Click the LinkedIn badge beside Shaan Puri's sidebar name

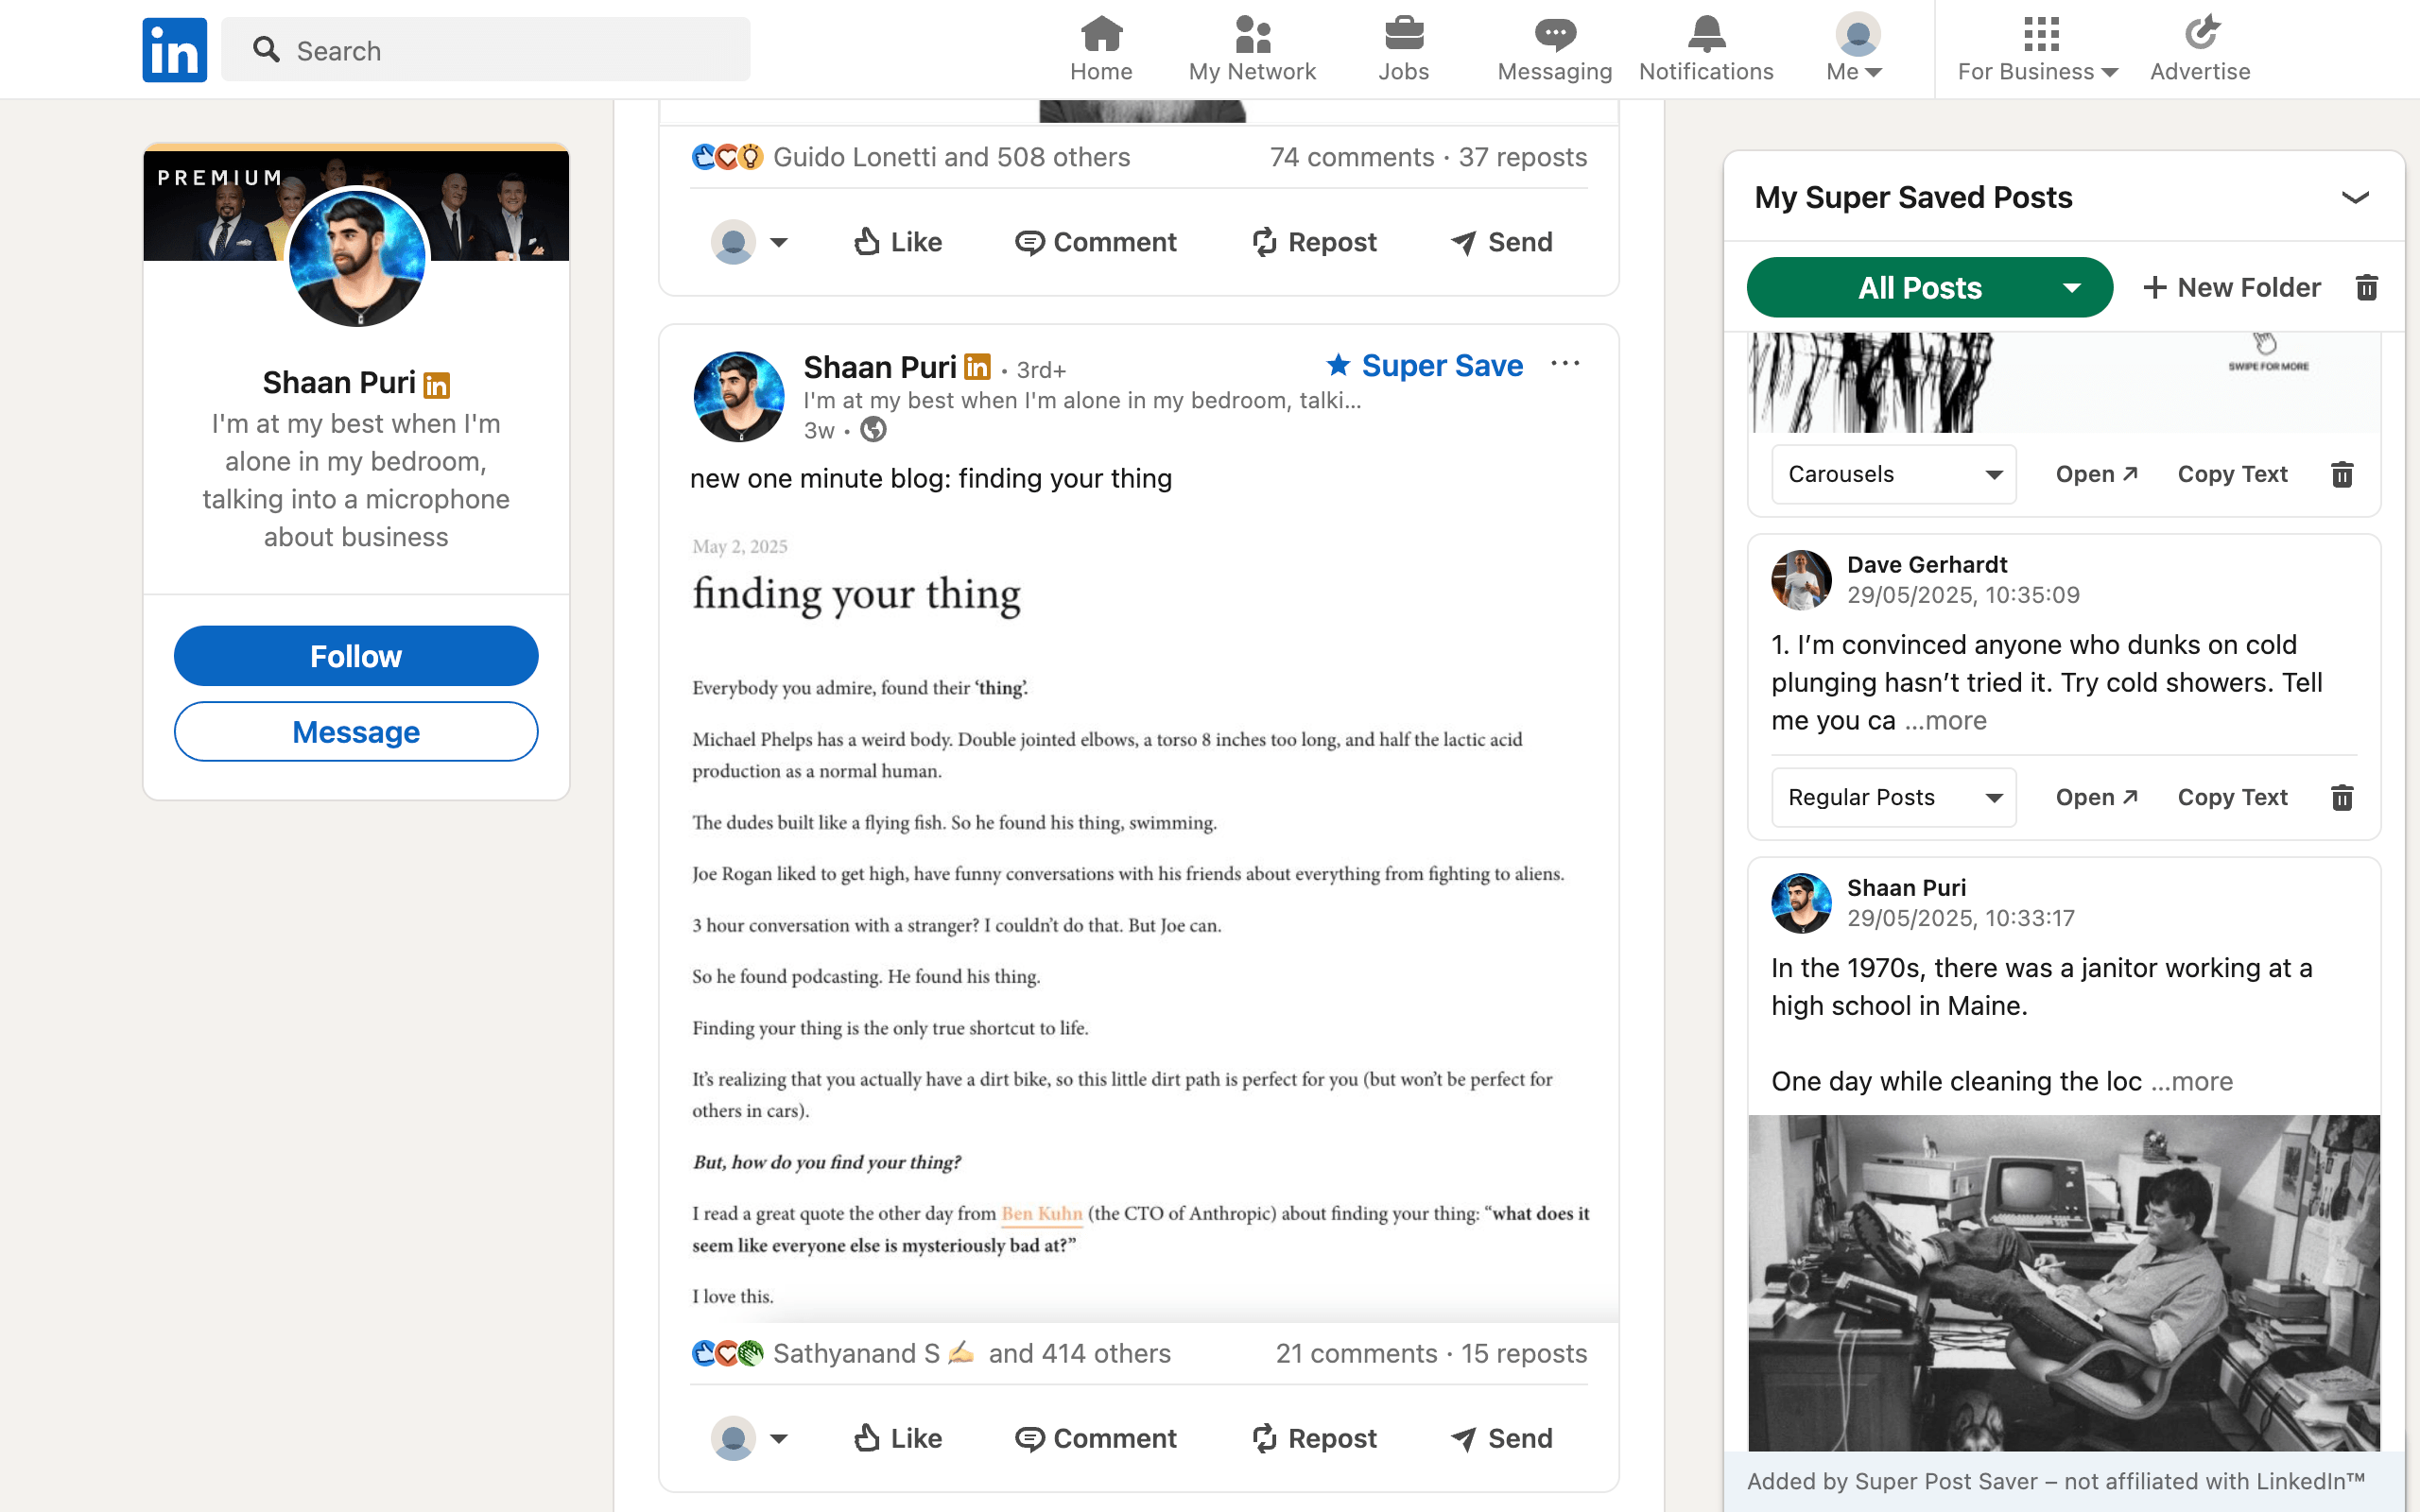pyautogui.click(x=436, y=385)
